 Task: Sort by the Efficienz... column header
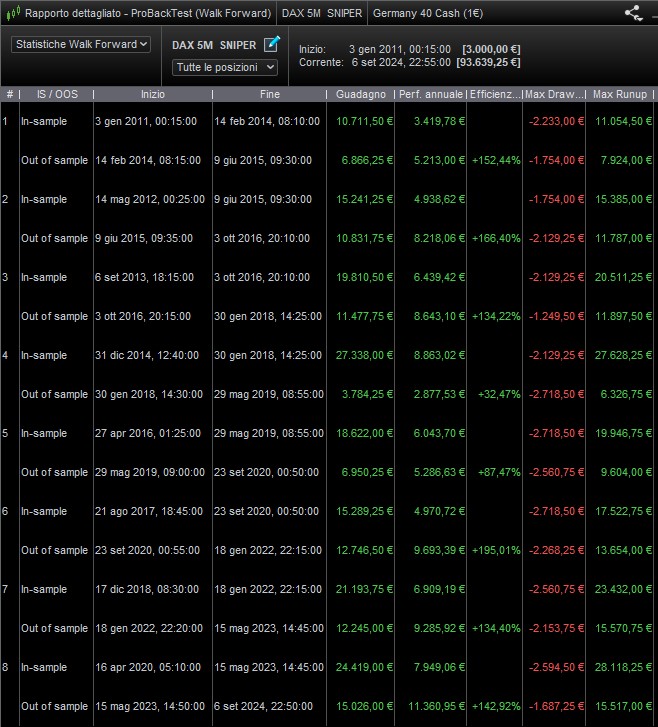pos(495,94)
